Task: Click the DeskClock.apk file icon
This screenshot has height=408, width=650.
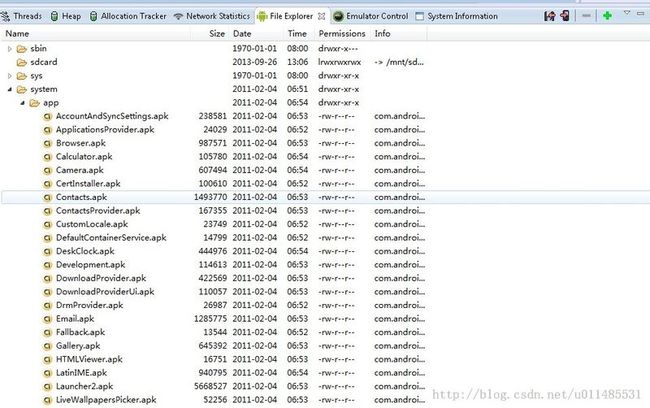Action: point(48,251)
